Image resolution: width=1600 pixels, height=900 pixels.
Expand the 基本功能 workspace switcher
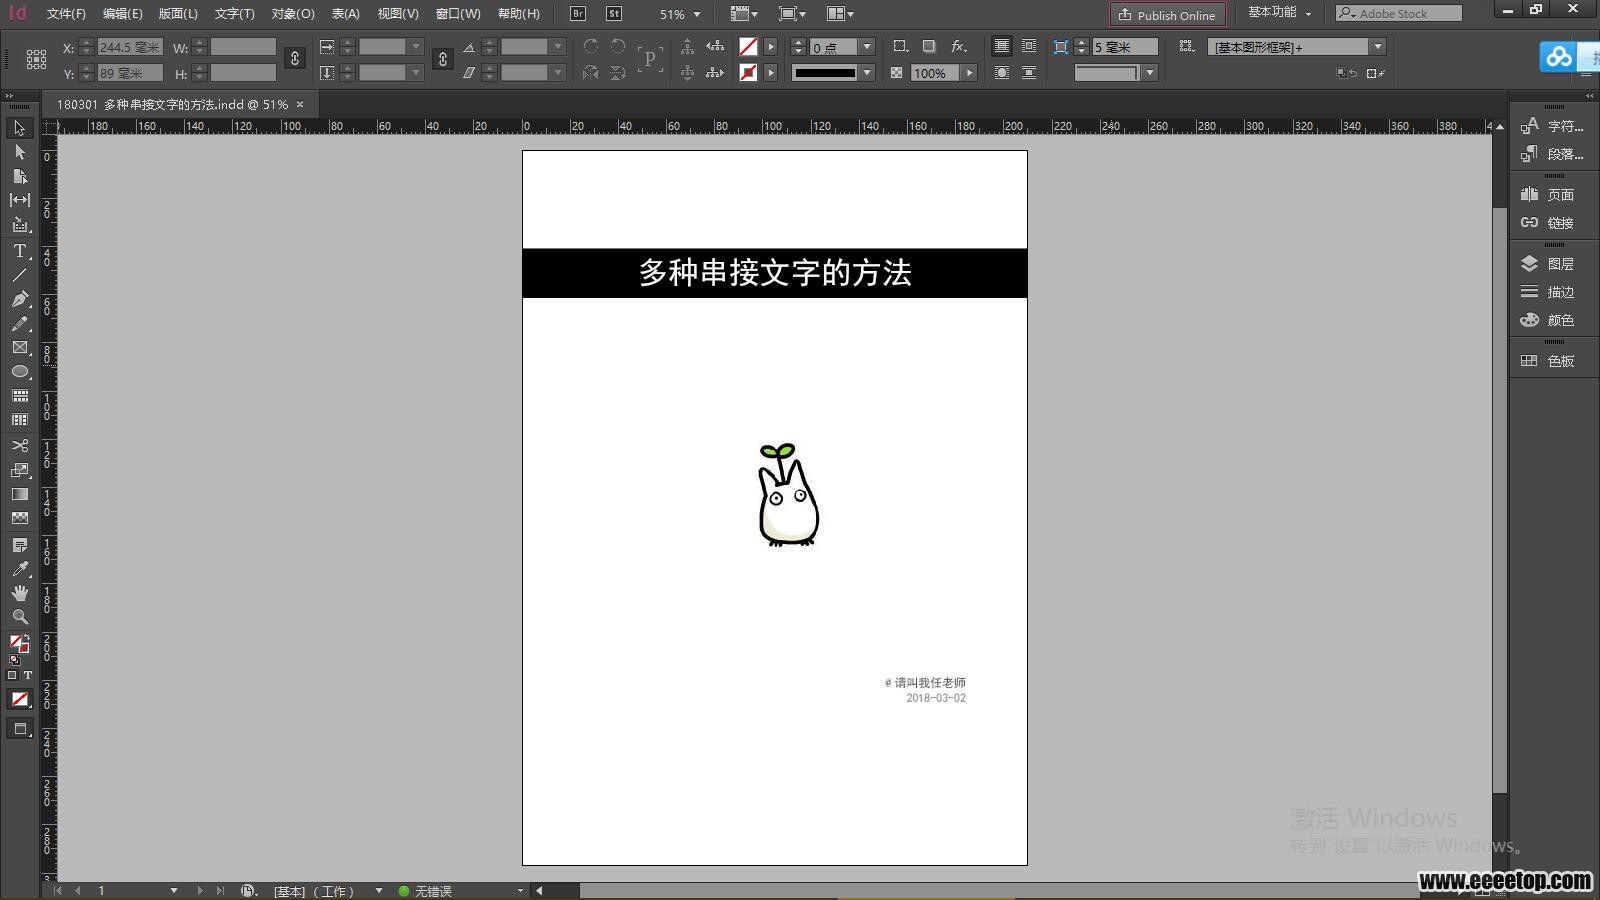(x=1279, y=13)
